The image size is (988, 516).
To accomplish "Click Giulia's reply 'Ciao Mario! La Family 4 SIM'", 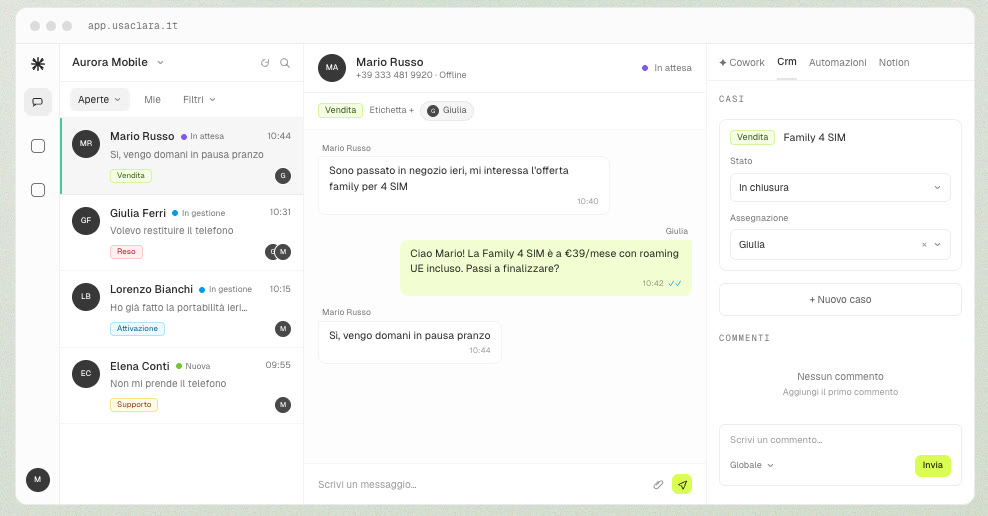I will click(546, 268).
